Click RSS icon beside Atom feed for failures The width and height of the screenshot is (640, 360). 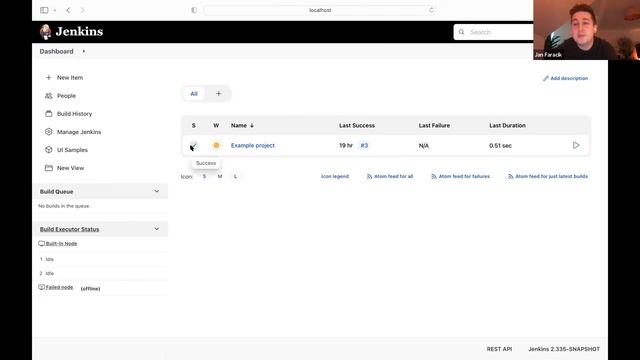pos(434,176)
